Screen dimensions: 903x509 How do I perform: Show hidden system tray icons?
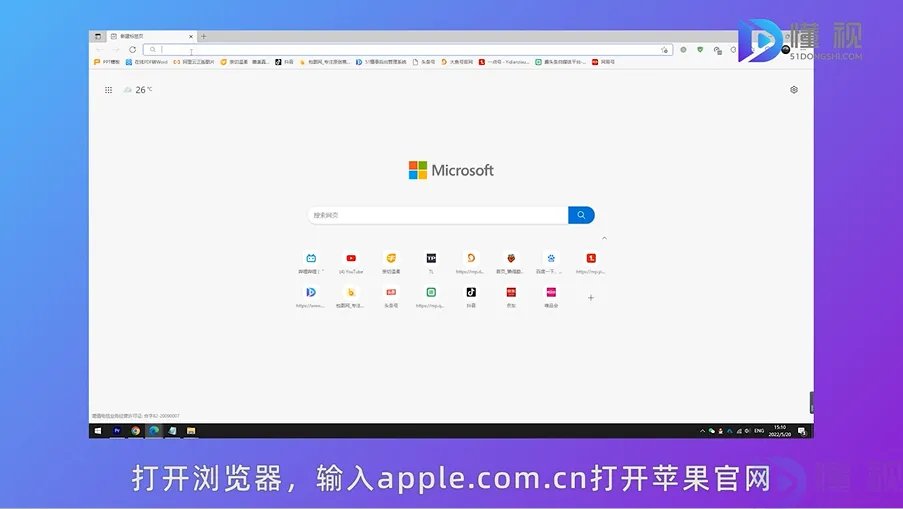click(702, 431)
